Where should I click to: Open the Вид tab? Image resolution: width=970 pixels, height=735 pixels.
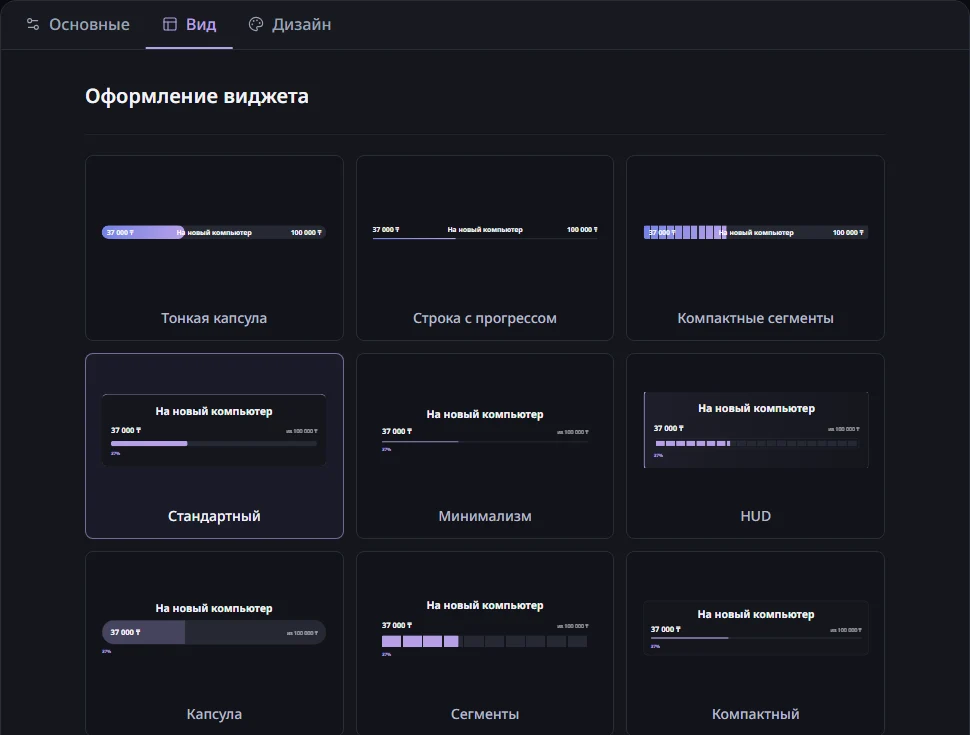pos(189,25)
